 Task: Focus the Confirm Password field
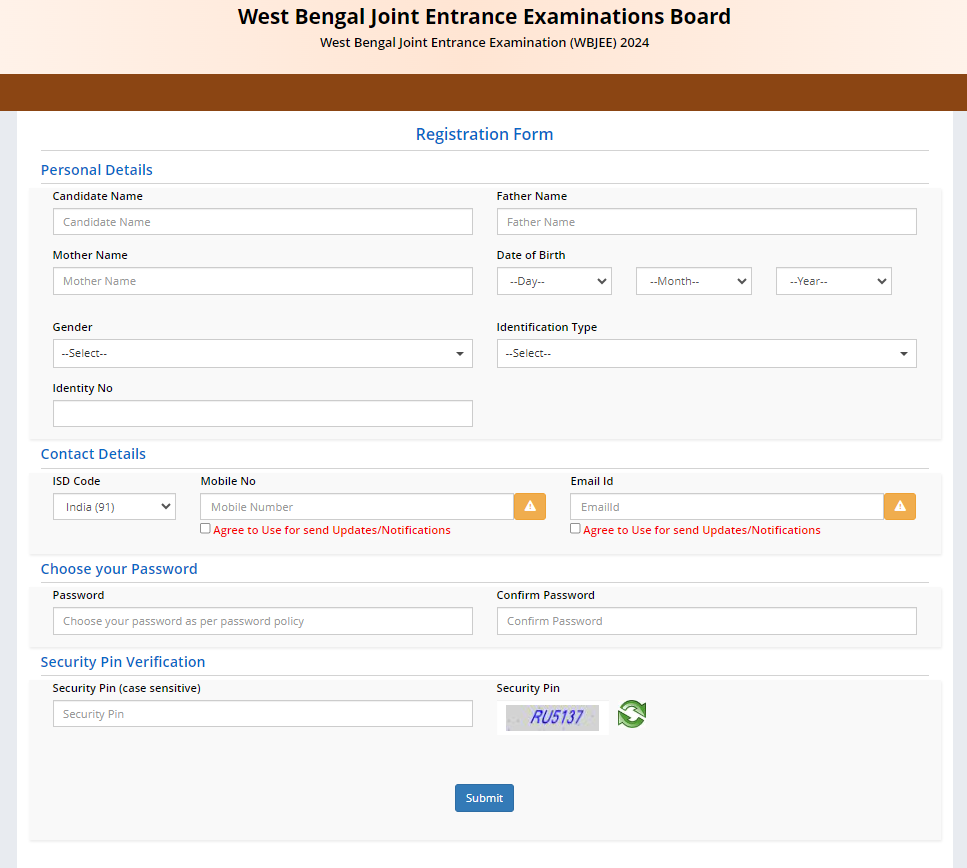coord(706,621)
